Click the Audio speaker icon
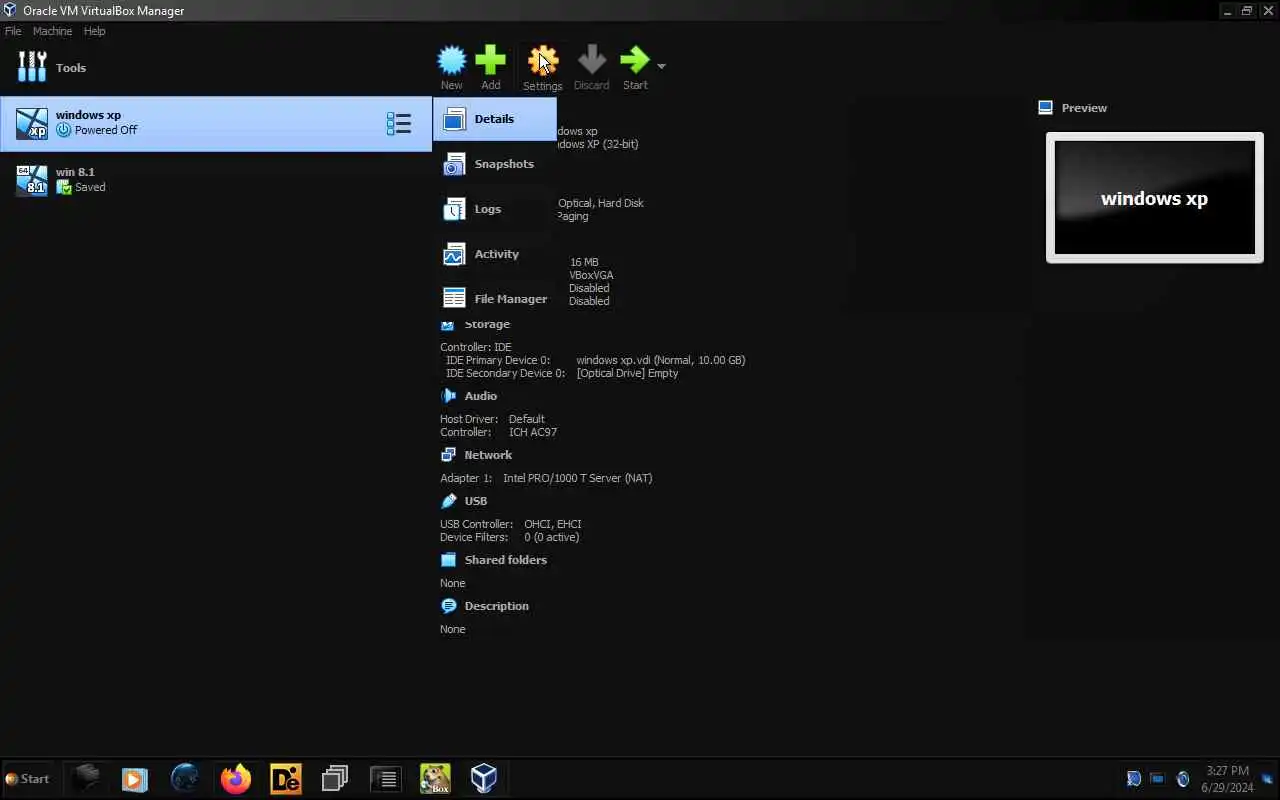Viewport: 1280px width, 800px height. (448, 396)
